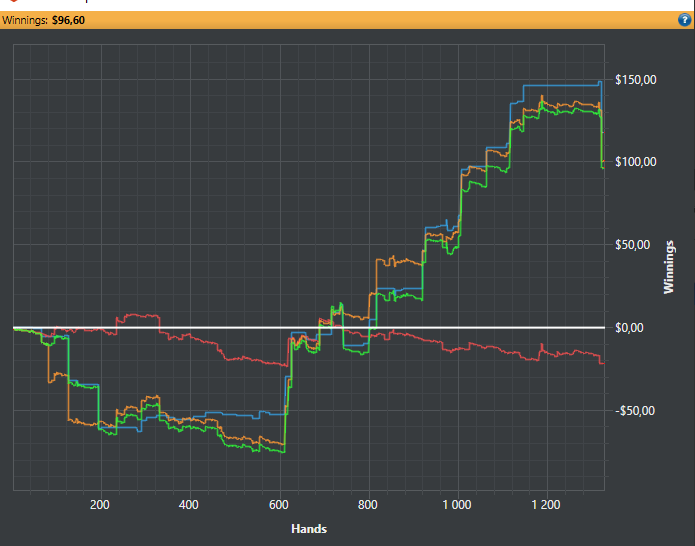Click the 200 hands tick label
Screen dimensions: 695x546
click(x=100, y=505)
